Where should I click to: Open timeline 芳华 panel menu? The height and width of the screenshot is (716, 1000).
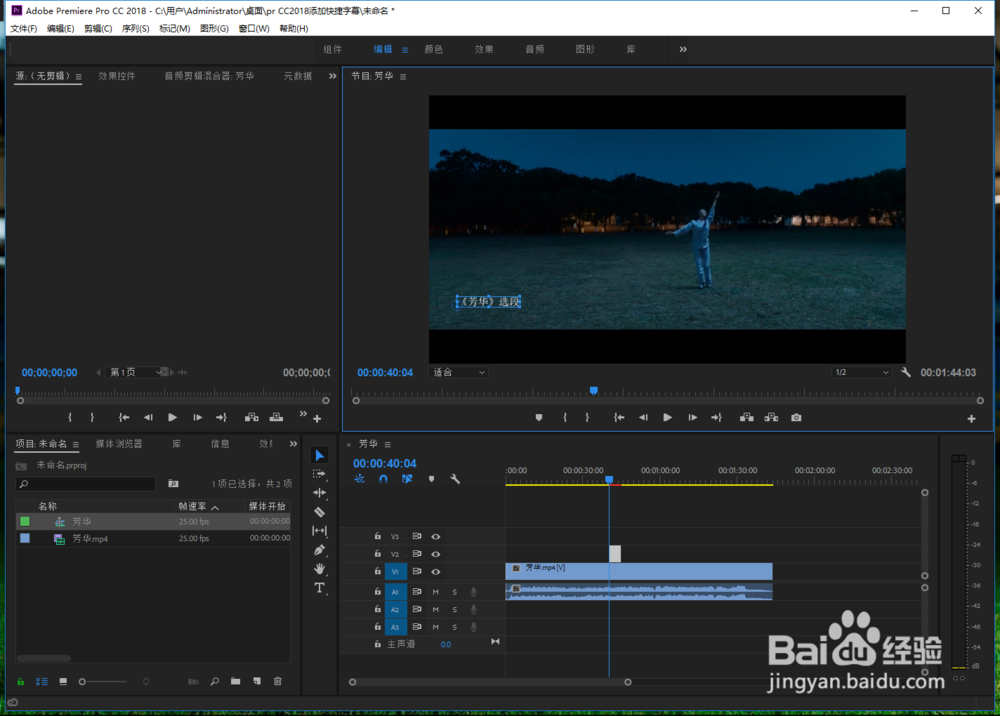388,444
